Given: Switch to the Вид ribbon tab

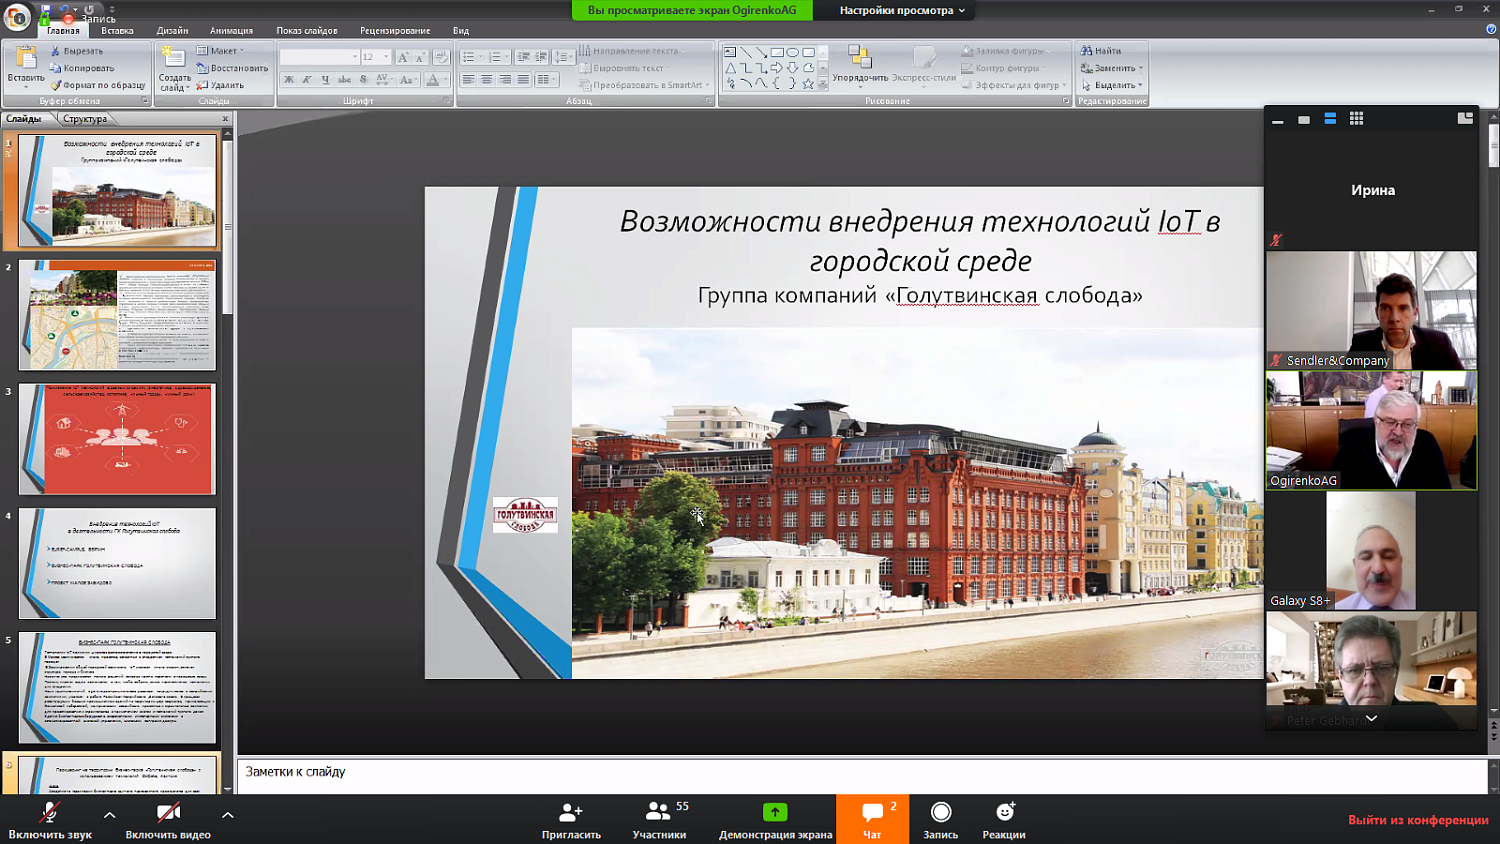Looking at the screenshot, I should 461,31.
